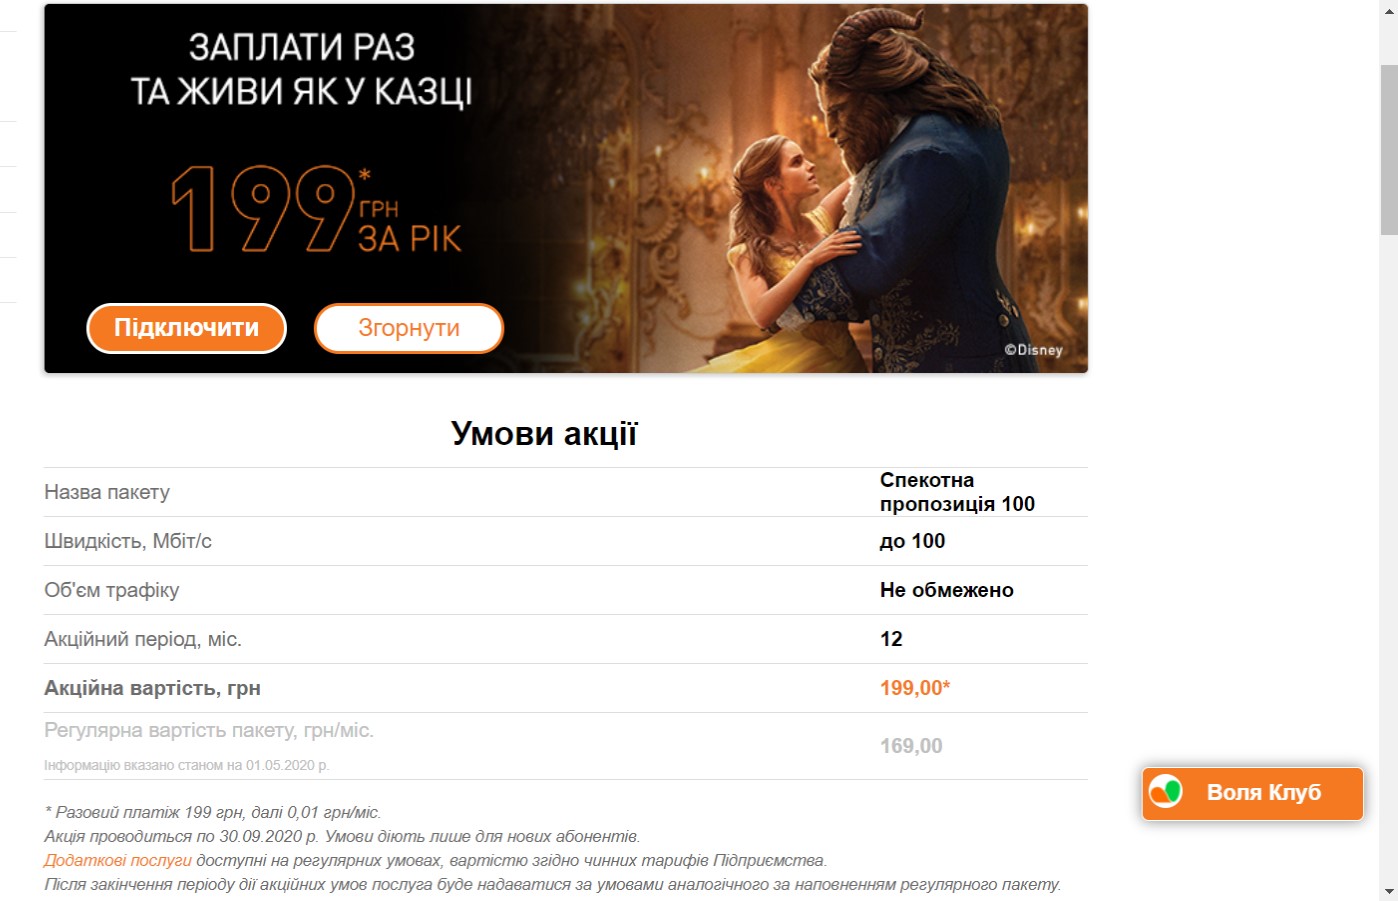
Task: Click the scrollbar down arrow
Action: (1389, 891)
